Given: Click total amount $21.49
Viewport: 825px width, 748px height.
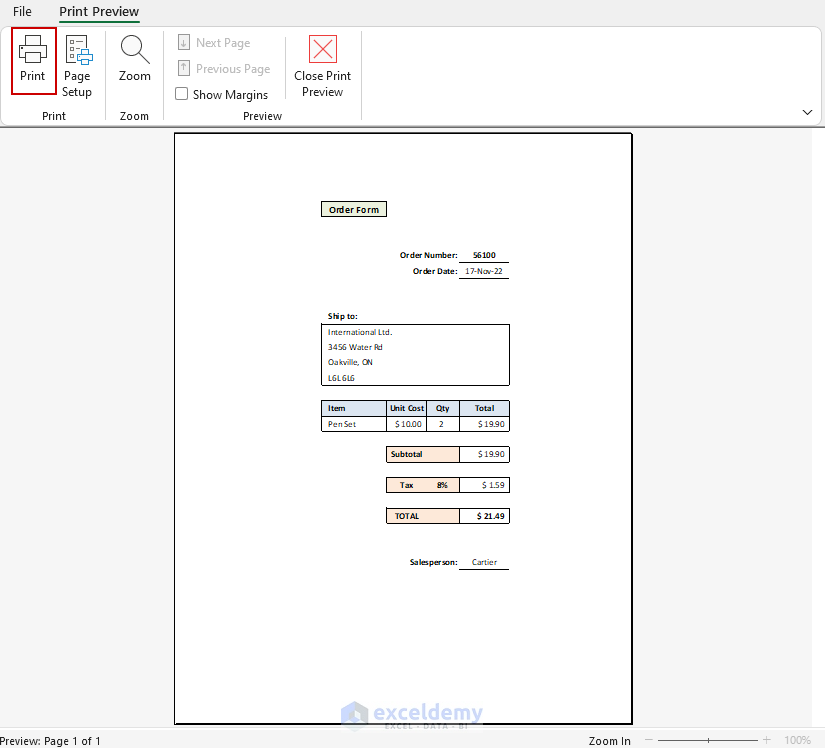Looking at the screenshot, I should (485, 516).
